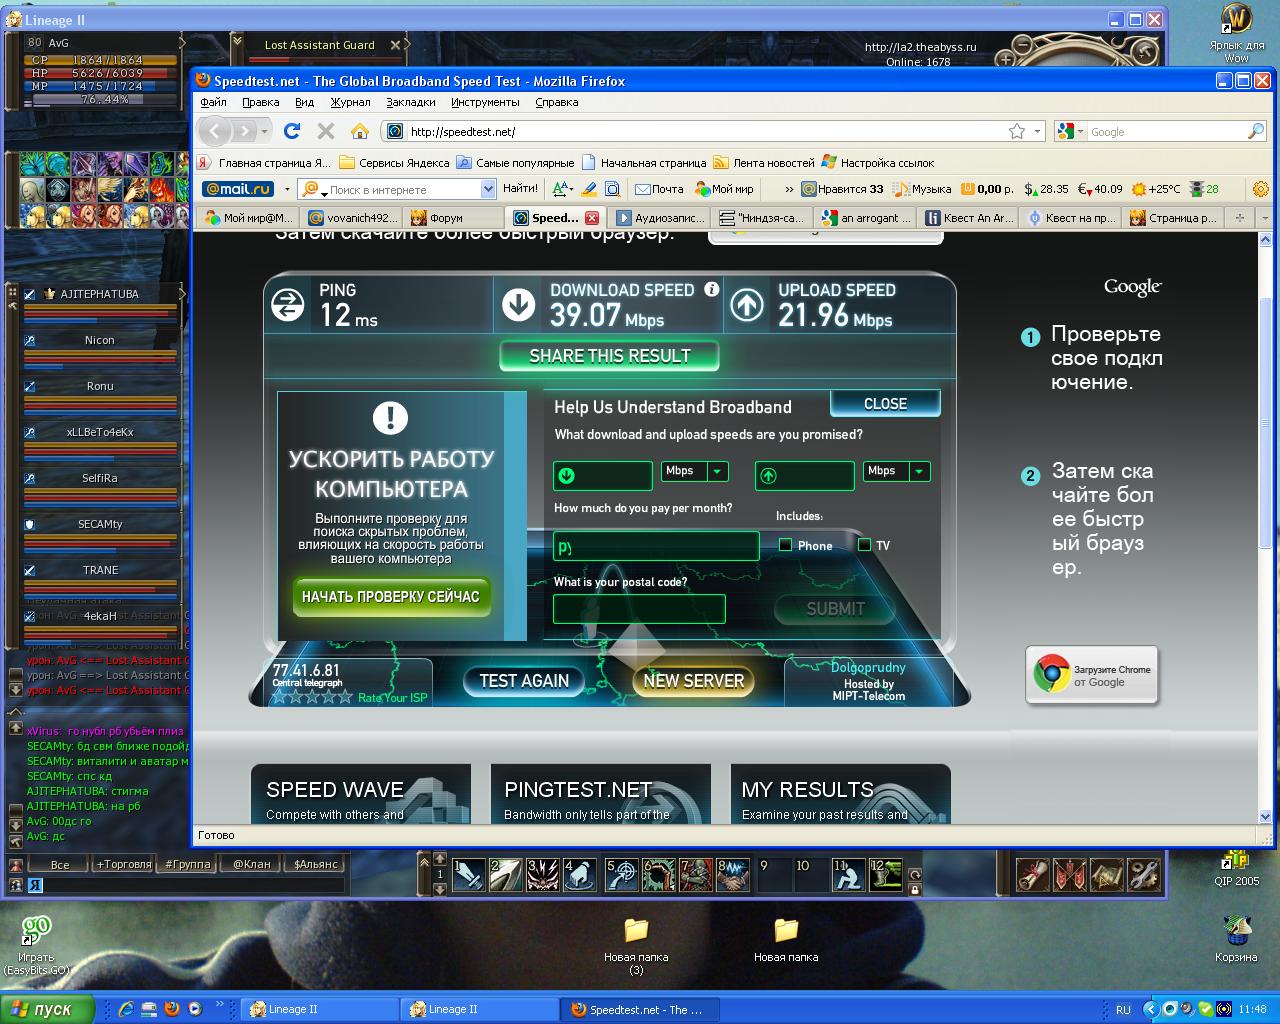Click promised download speed input field

pos(603,475)
